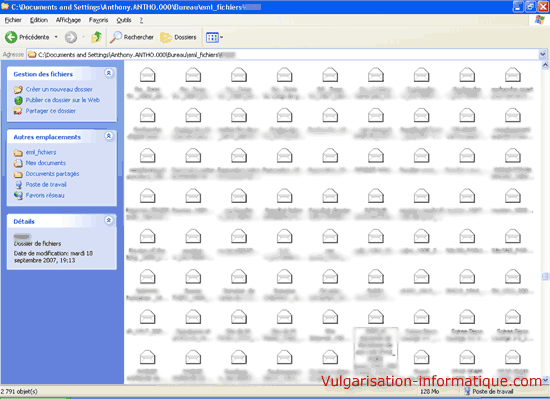The height and width of the screenshot is (399, 550).
Task: Click the green Précédente back arrow
Action: [x=11, y=37]
